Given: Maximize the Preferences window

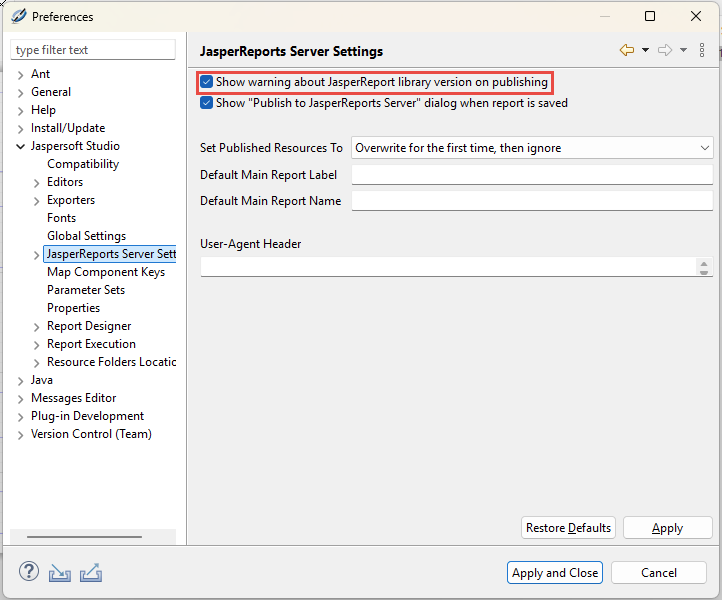Looking at the screenshot, I should (650, 17).
